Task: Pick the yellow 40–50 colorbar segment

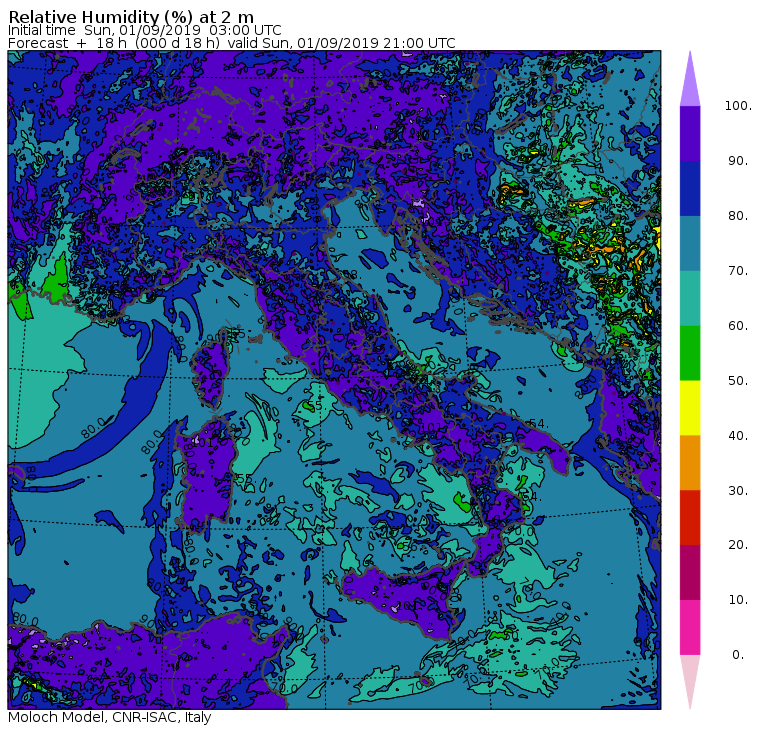Action: 690,408
